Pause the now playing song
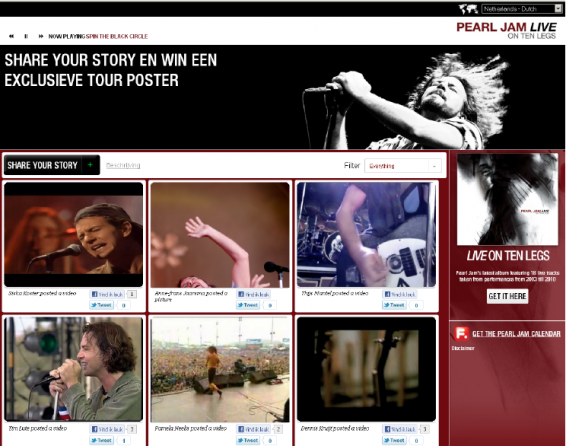 (x=26, y=36)
